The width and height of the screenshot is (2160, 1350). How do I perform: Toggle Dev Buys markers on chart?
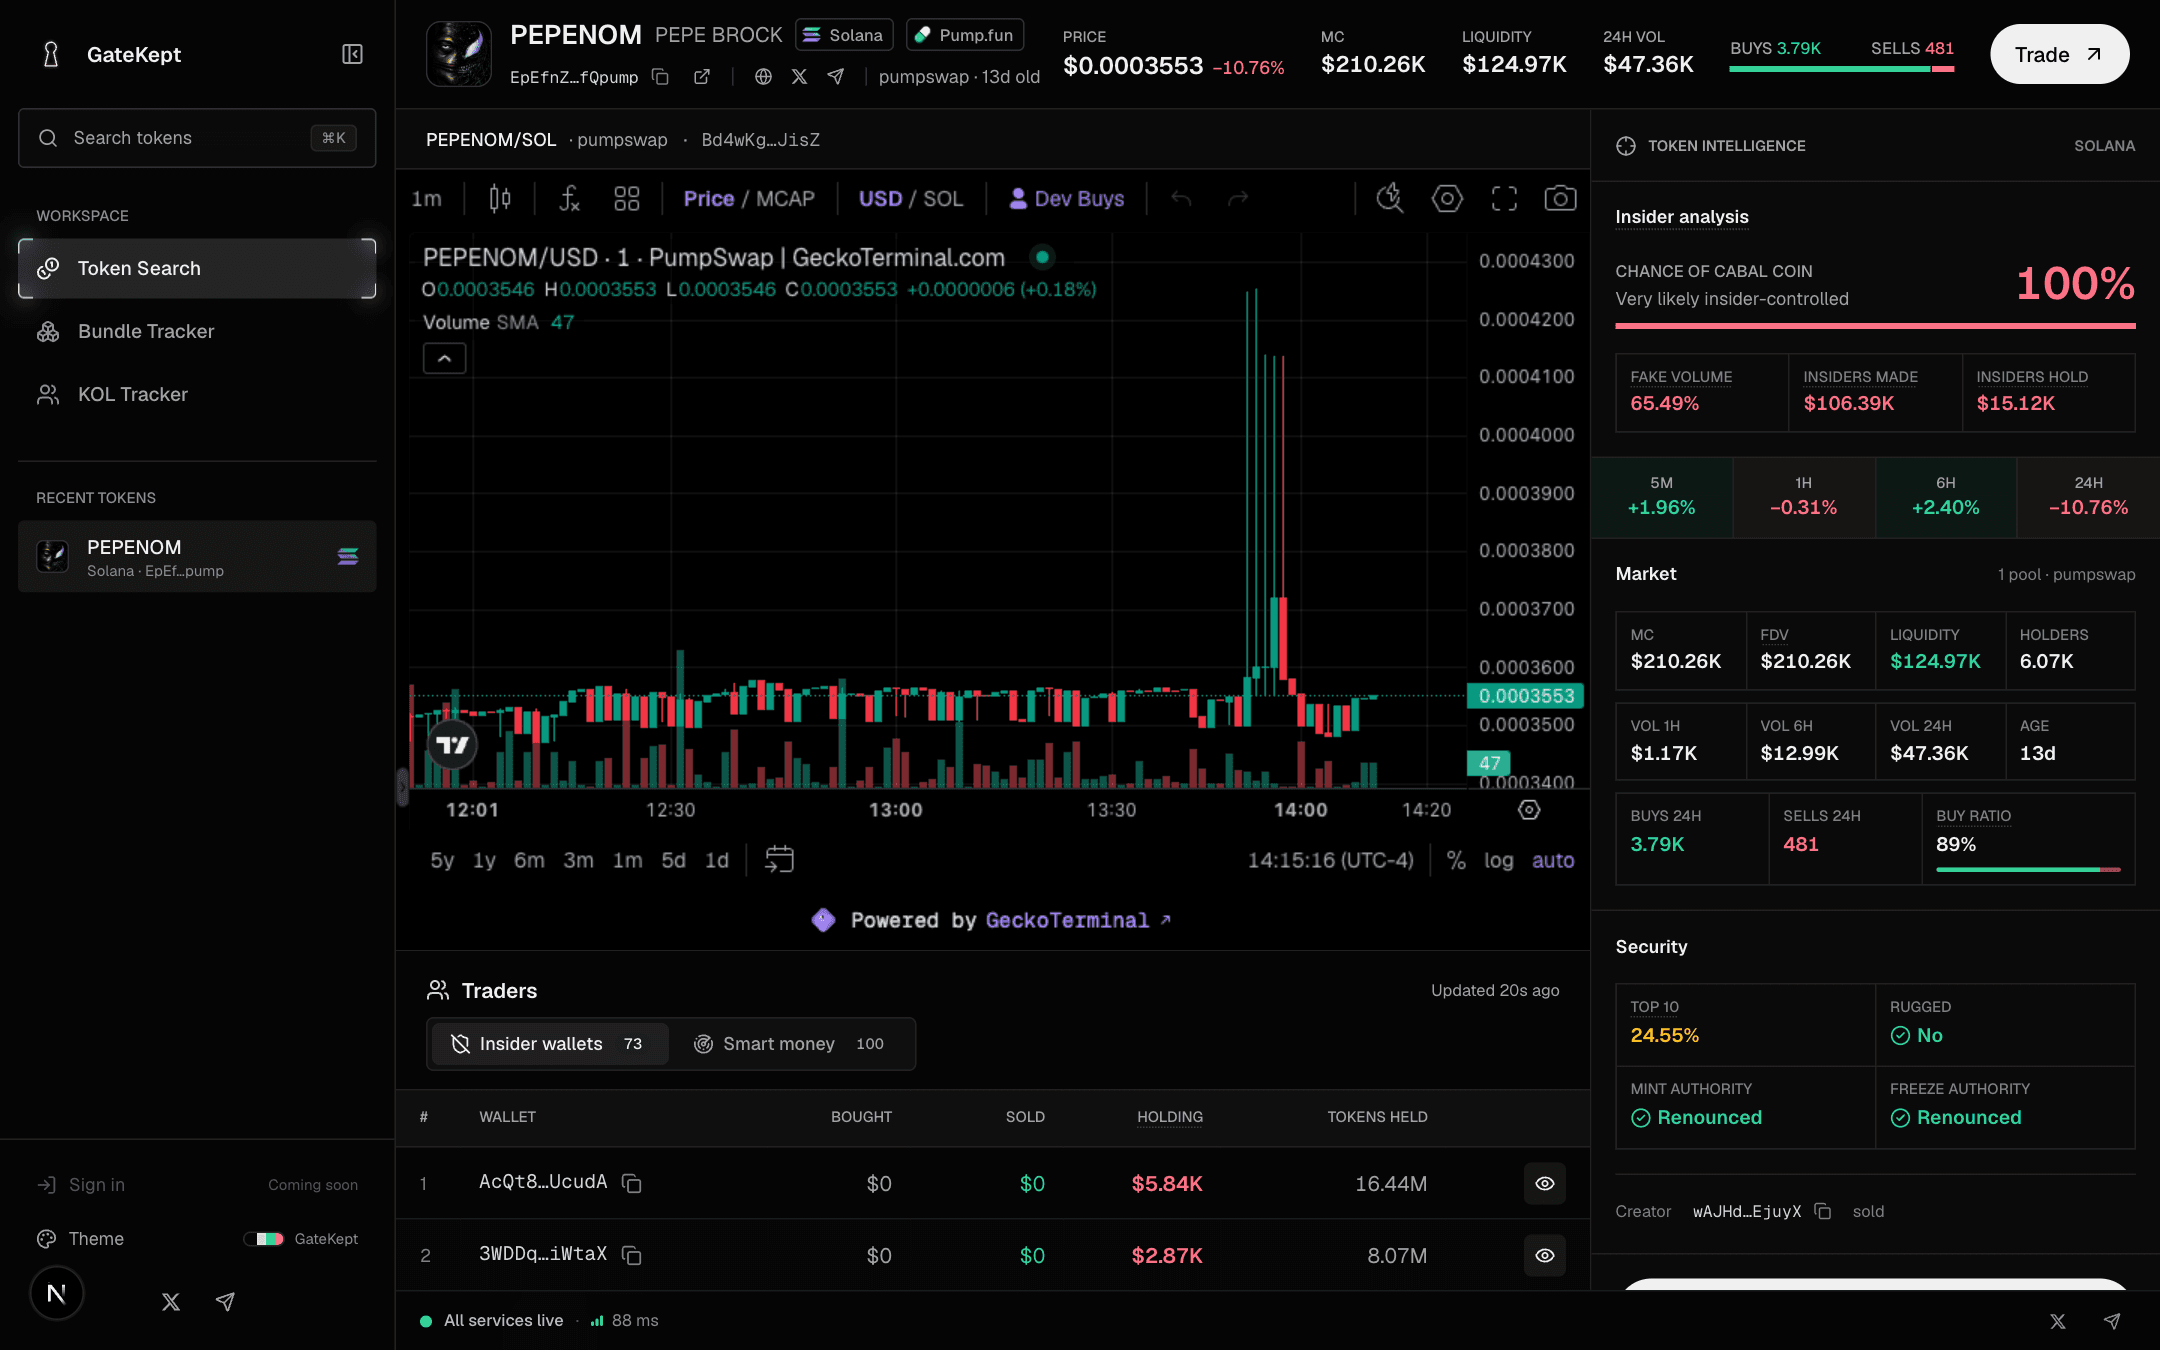(1066, 199)
